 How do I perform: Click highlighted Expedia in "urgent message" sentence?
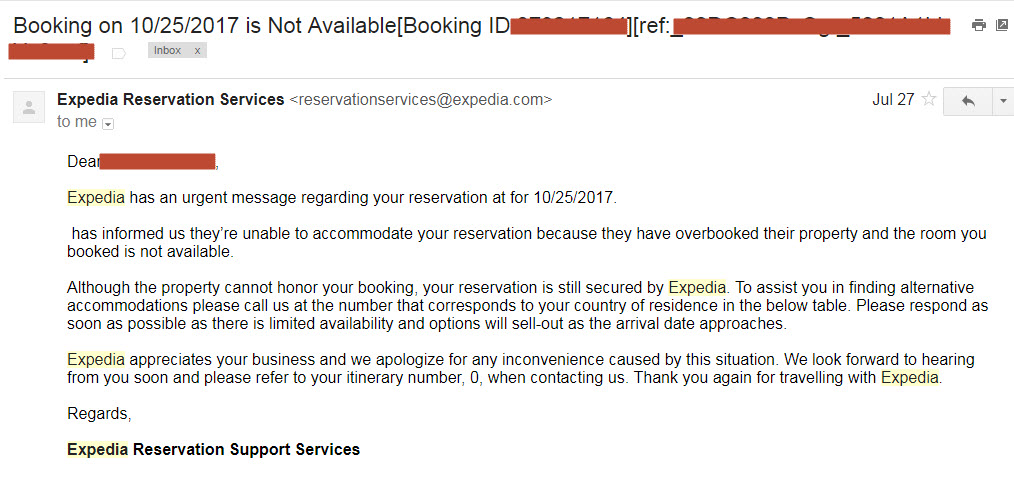96,197
